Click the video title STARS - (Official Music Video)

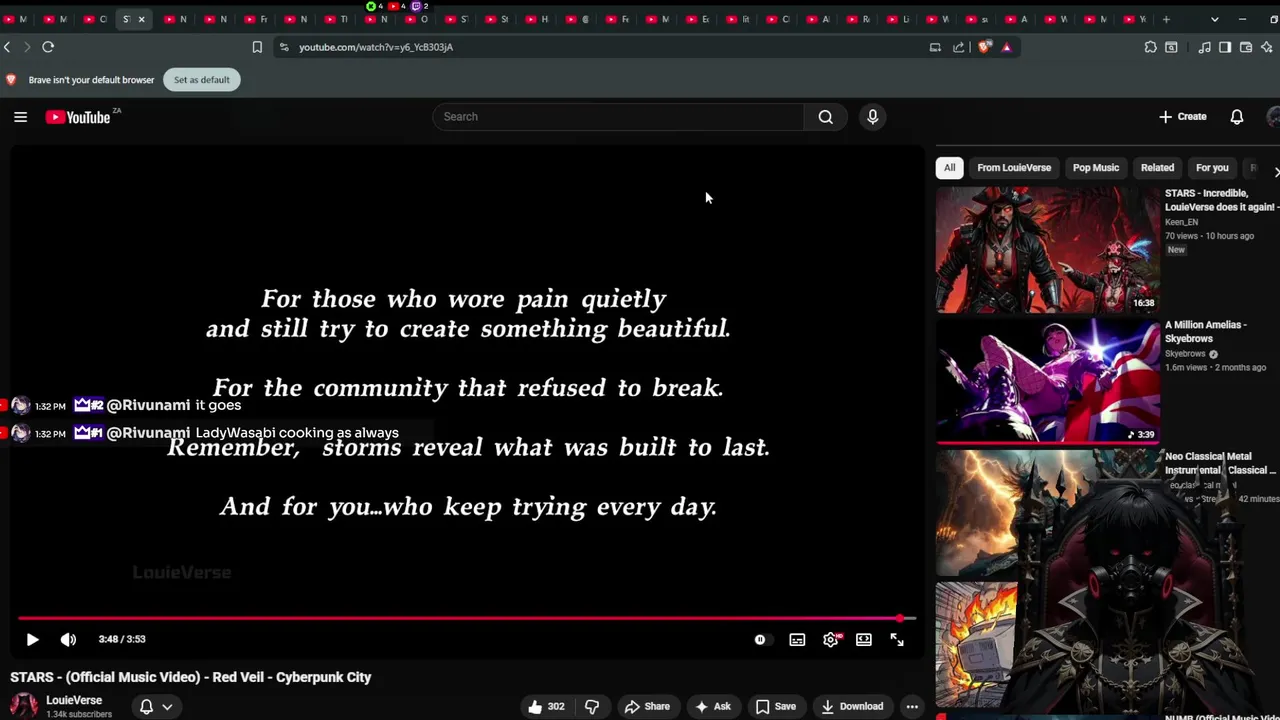click(x=190, y=677)
